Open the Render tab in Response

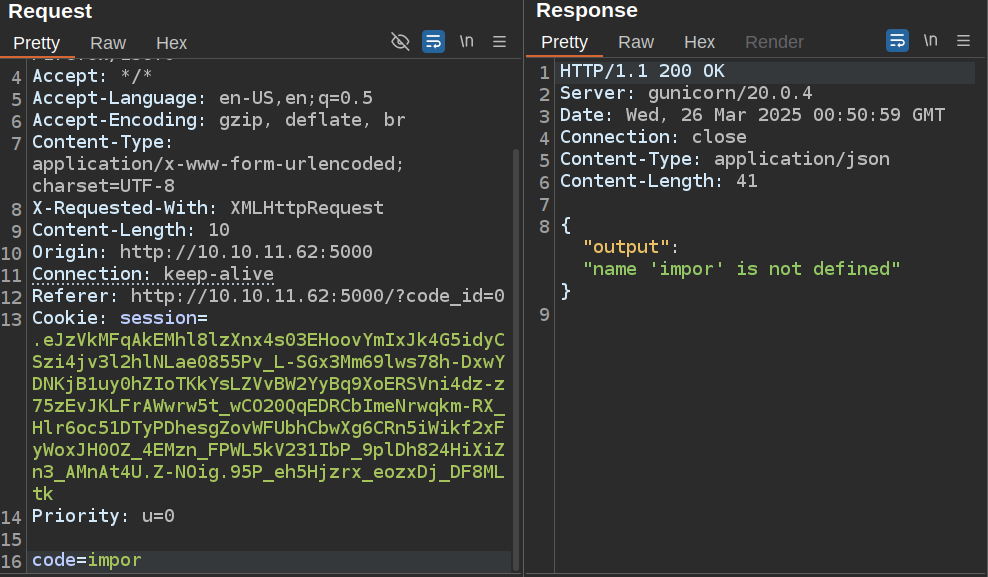pyautogui.click(x=774, y=42)
